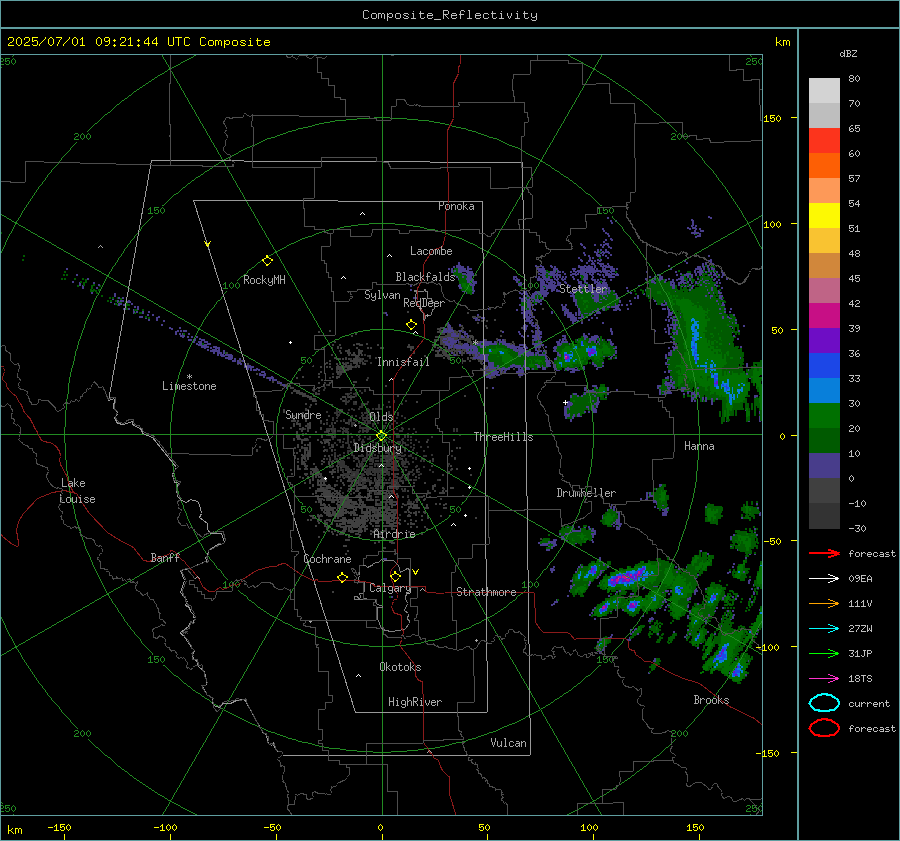Click the white plus marker southeast of Stettler

click(565, 402)
